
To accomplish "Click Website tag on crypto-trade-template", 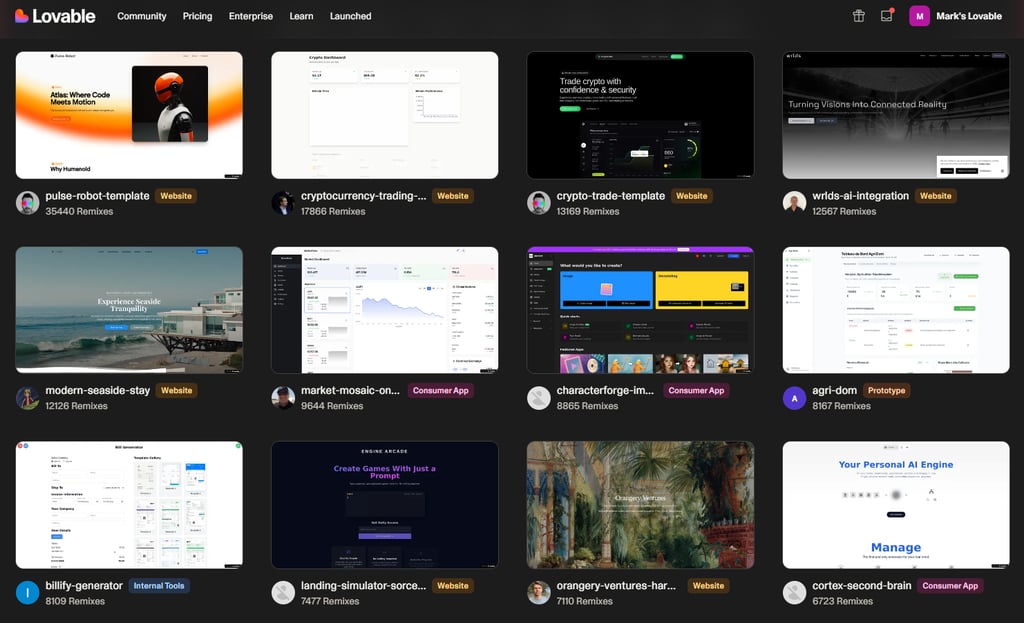I will [x=692, y=195].
